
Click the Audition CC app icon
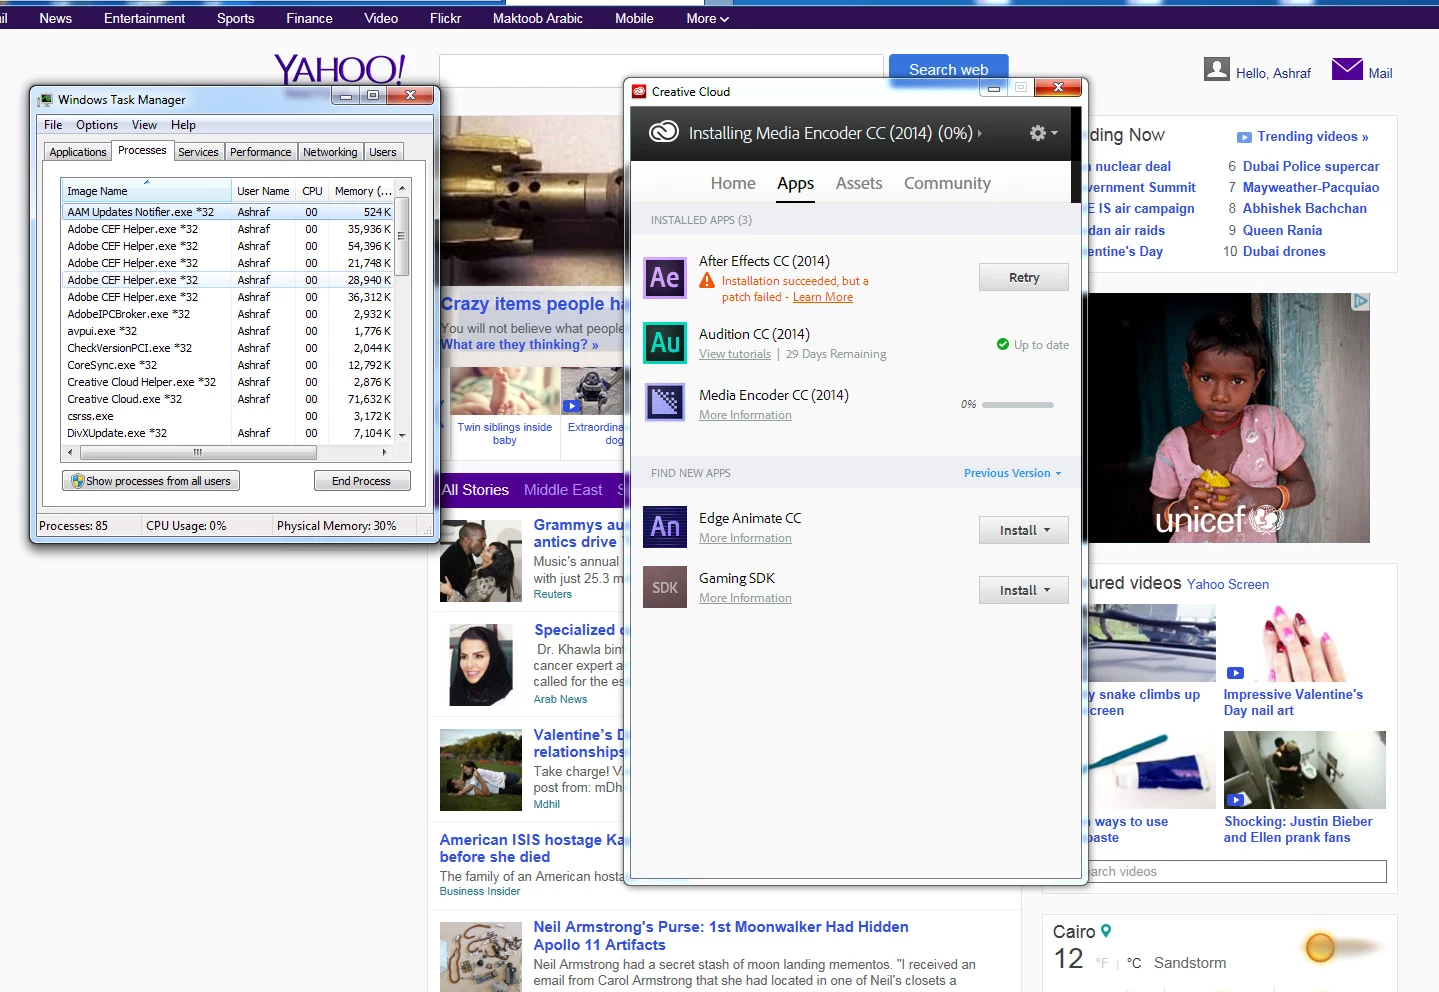pos(665,343)
